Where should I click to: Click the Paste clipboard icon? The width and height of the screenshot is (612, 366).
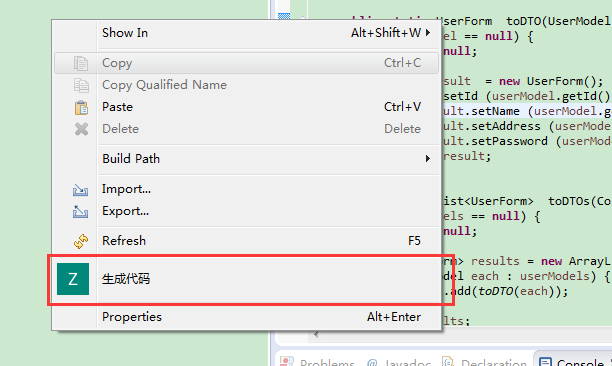click(x=81, y=107)
